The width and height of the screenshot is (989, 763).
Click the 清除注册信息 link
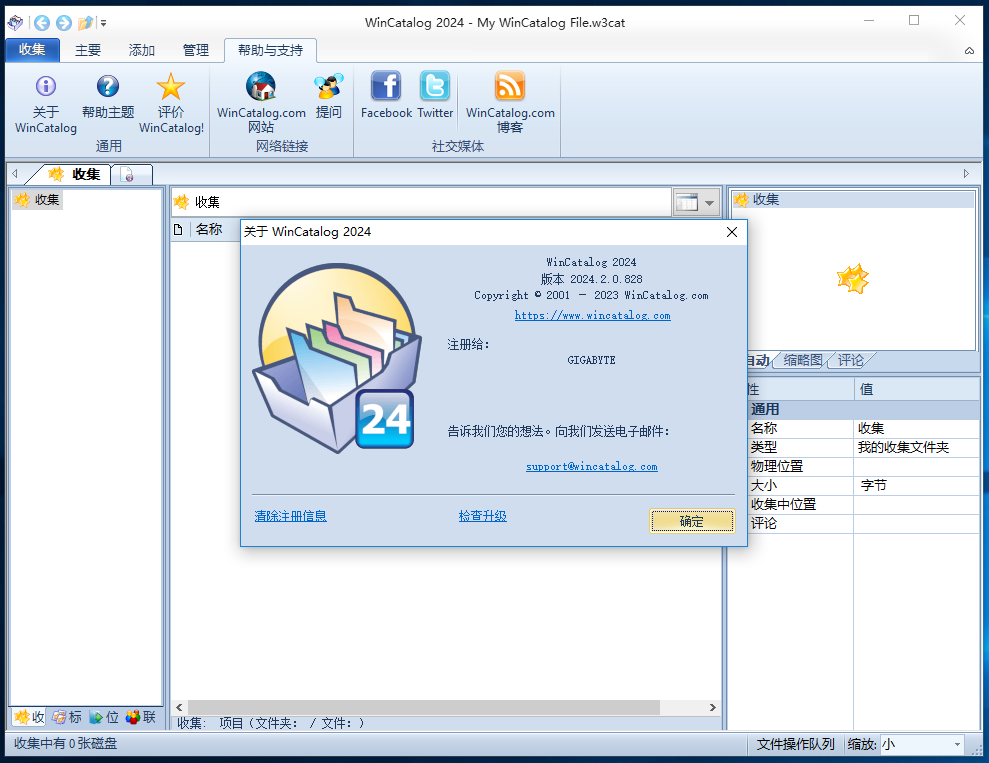tap(290, 516)
